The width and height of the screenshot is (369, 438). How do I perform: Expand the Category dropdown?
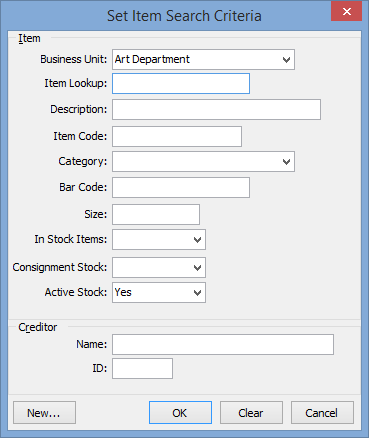click(x=203, y=162)
